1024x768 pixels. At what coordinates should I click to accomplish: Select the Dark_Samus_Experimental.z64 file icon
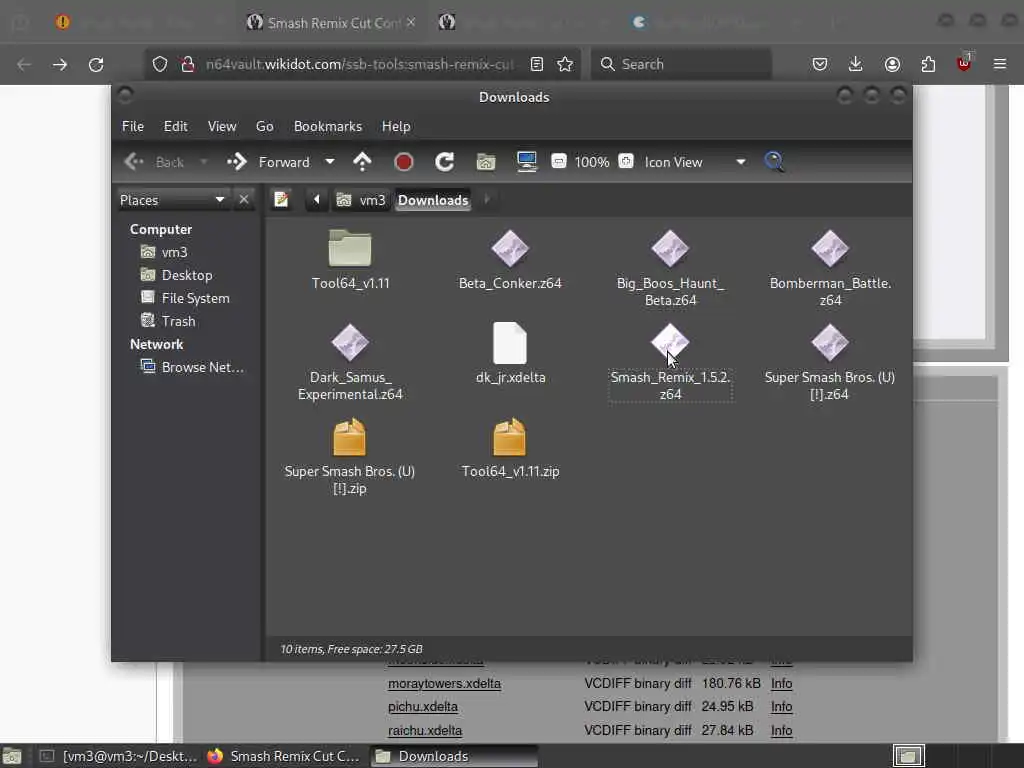pos(350,342)
